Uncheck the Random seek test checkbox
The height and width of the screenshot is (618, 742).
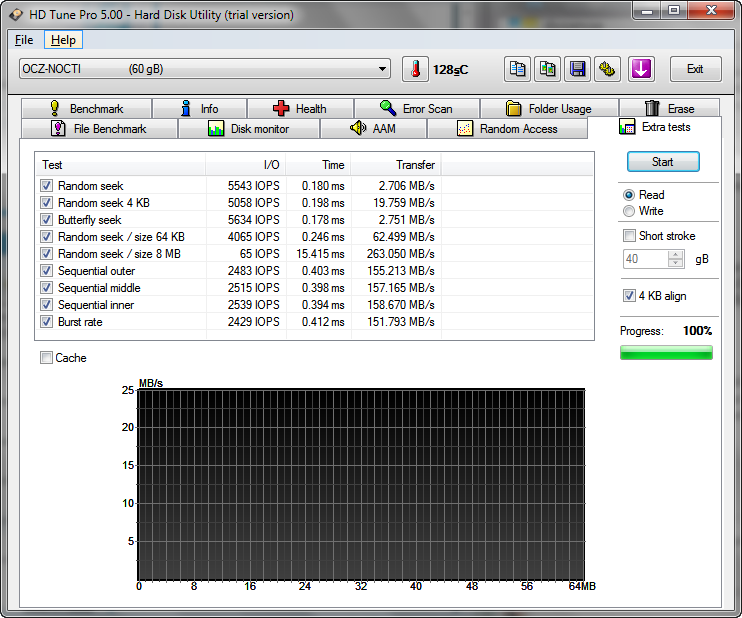(x=46, y=185)
